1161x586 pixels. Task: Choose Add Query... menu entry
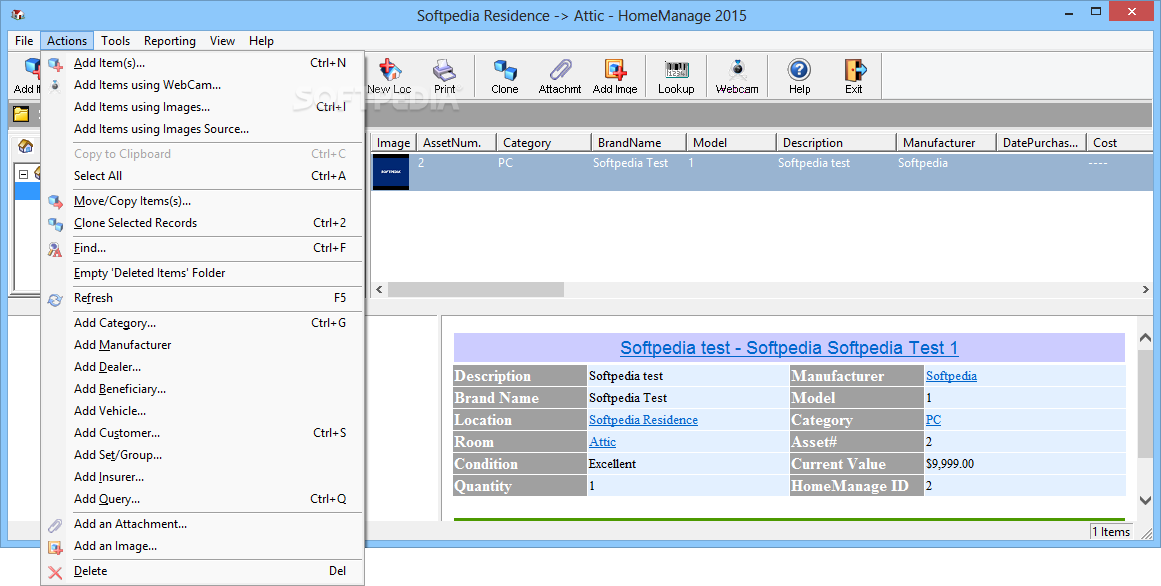coord(203,499)
